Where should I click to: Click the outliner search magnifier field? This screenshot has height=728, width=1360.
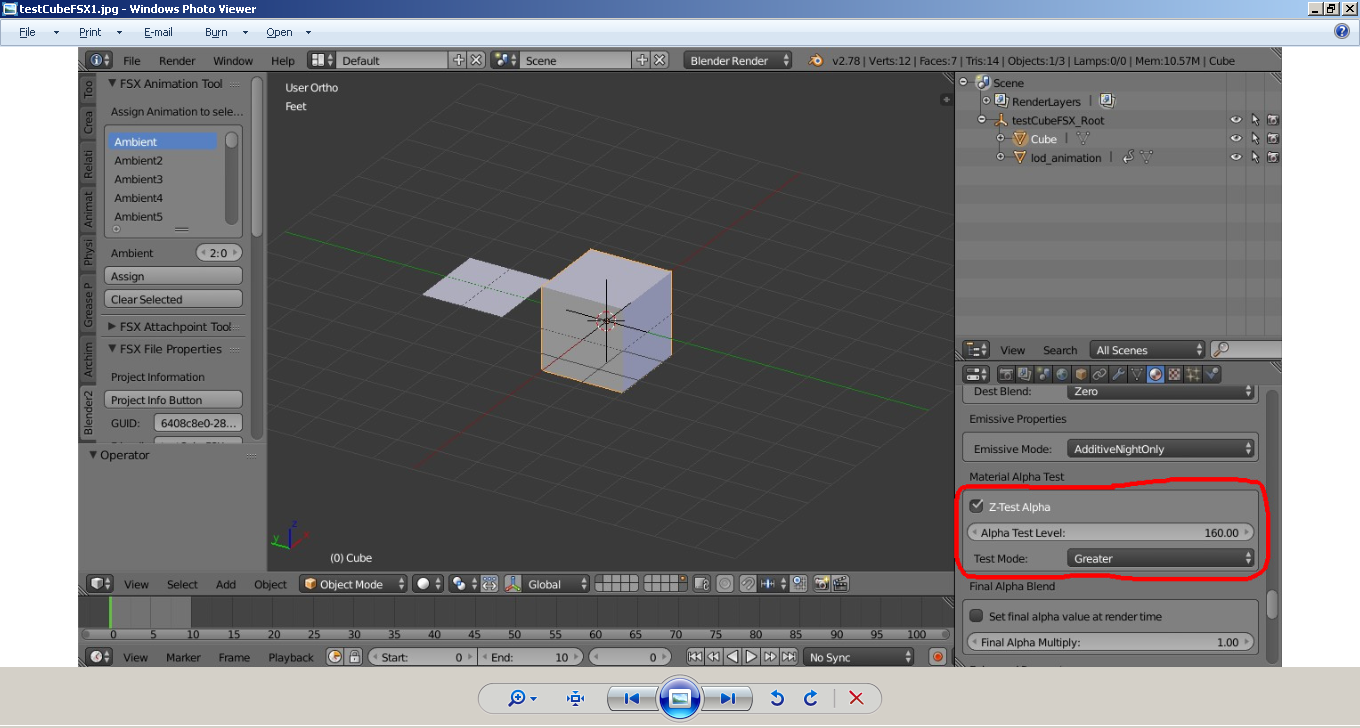click(x=1246, y=350)
